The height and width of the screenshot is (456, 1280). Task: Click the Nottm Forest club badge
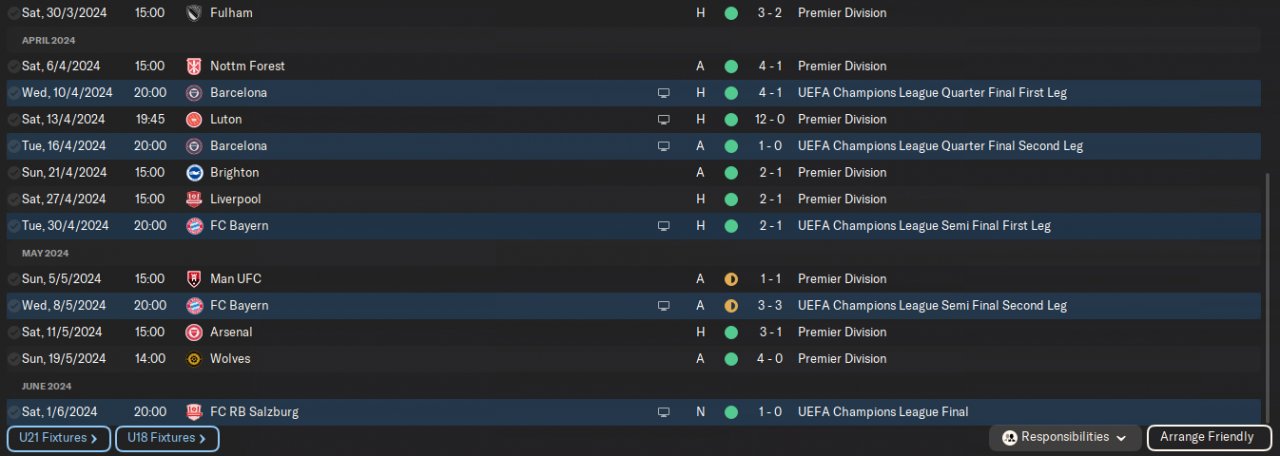[x=194, y=66]
